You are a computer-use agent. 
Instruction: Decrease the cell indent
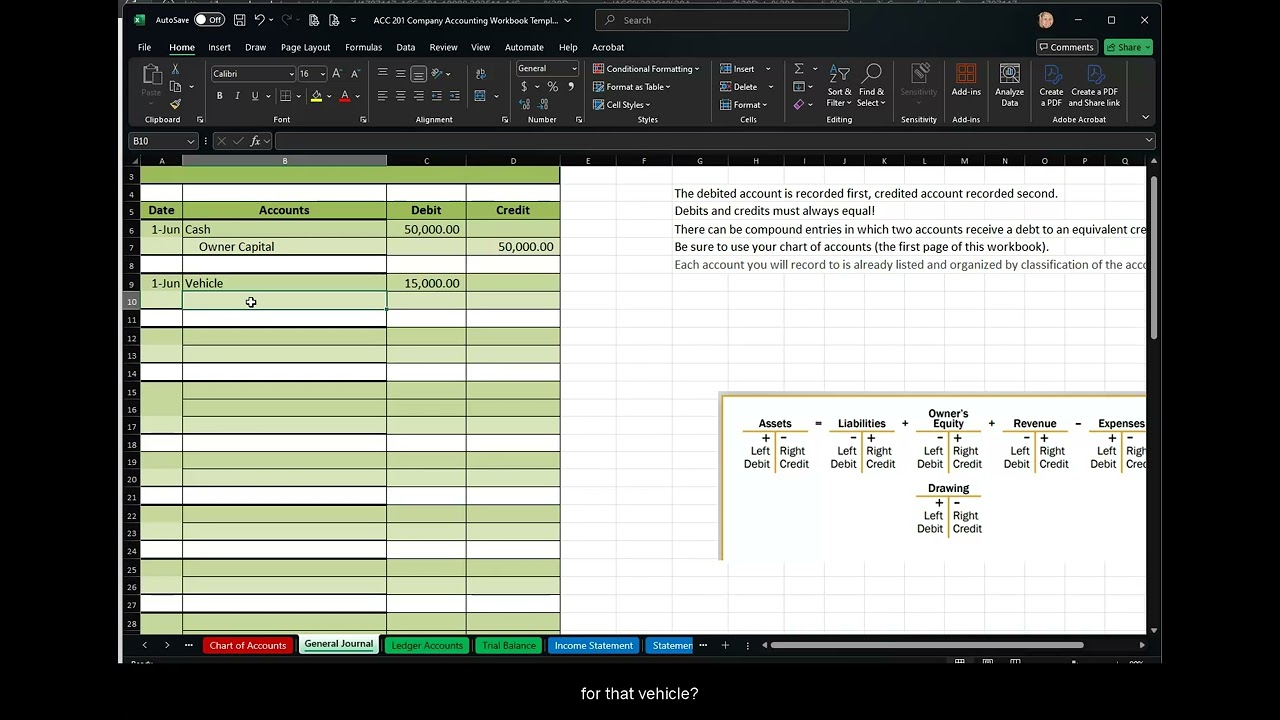point(437,96)
